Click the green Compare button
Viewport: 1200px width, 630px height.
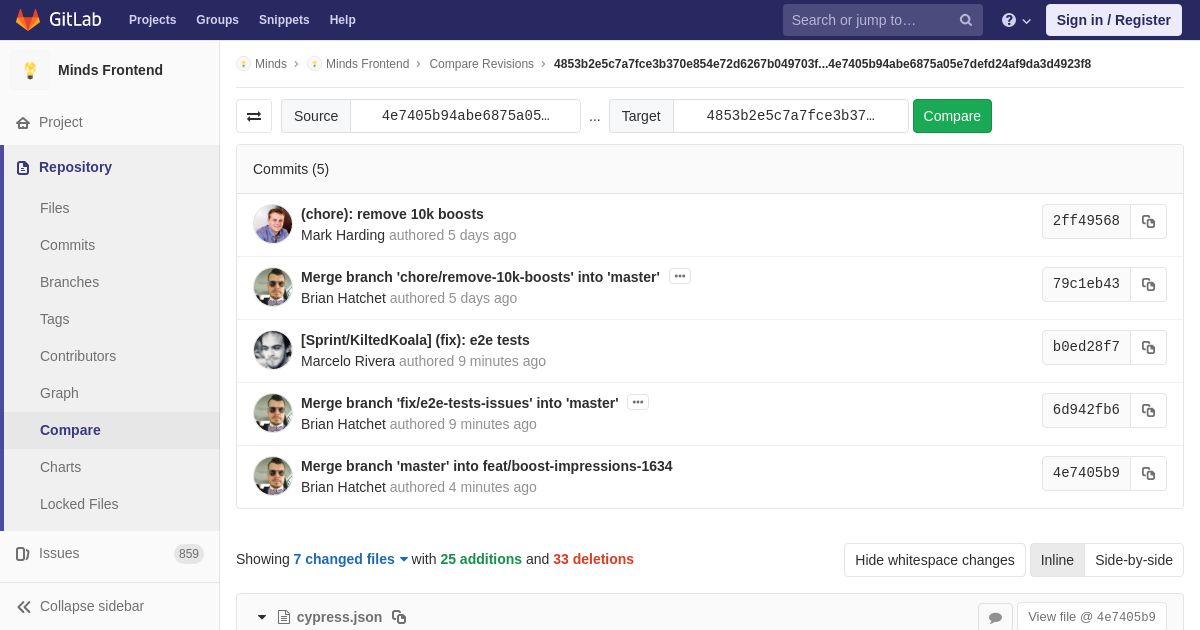[x=952, y=116]
